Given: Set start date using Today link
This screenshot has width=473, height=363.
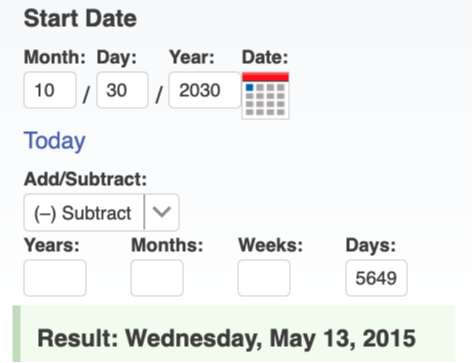Looking at the screenshot, I should tap(54, 141).
